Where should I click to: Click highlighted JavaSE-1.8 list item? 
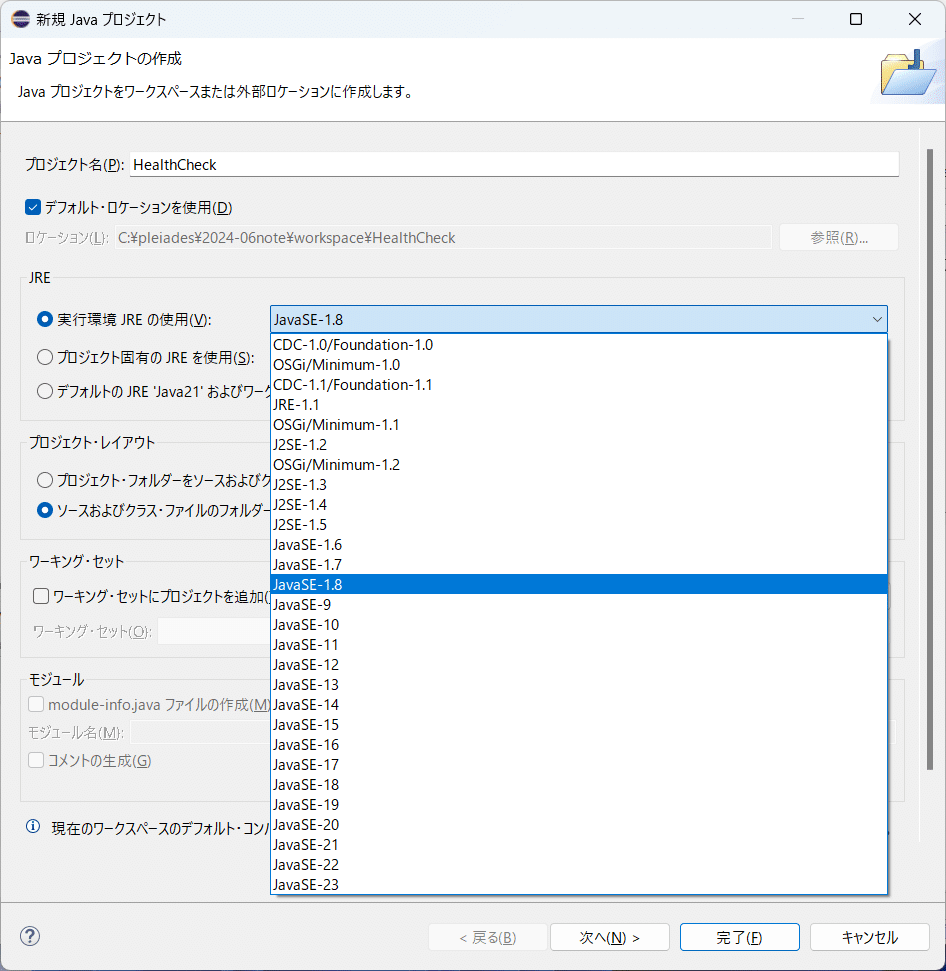pos(578,585)
